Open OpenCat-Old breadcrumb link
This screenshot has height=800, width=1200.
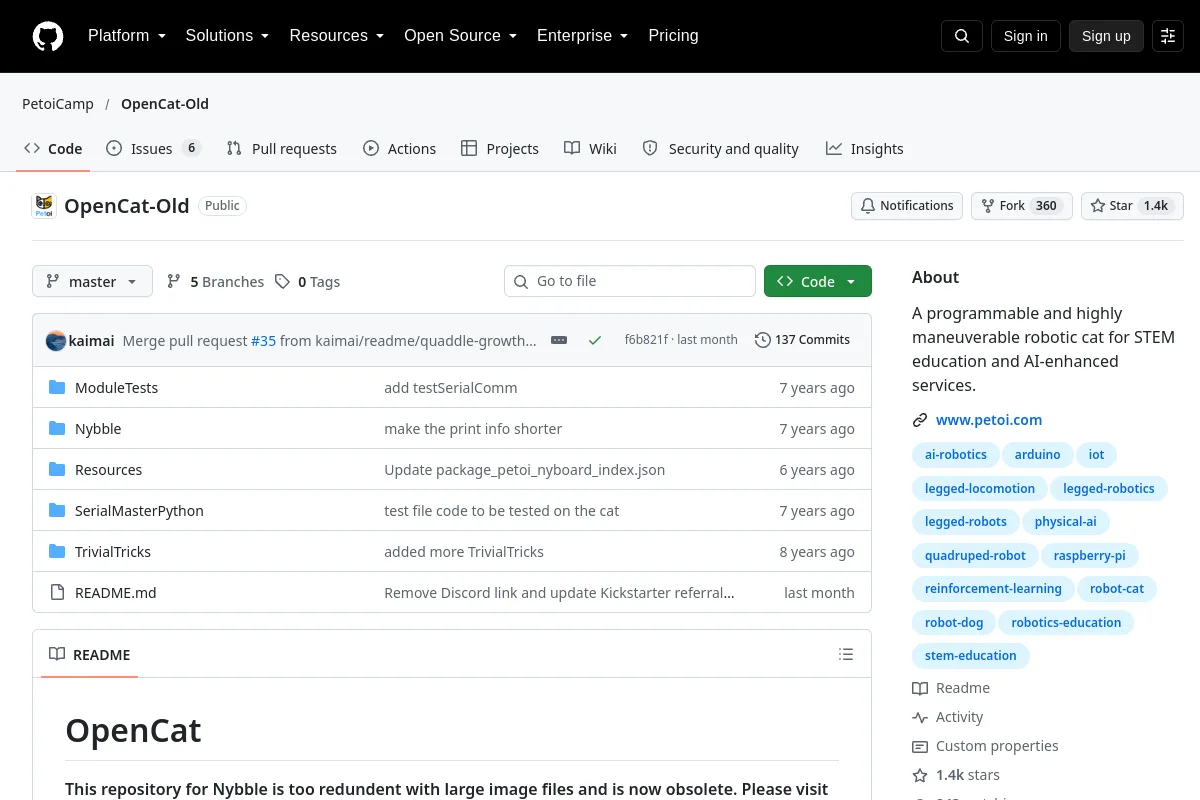tap(165, 104)
